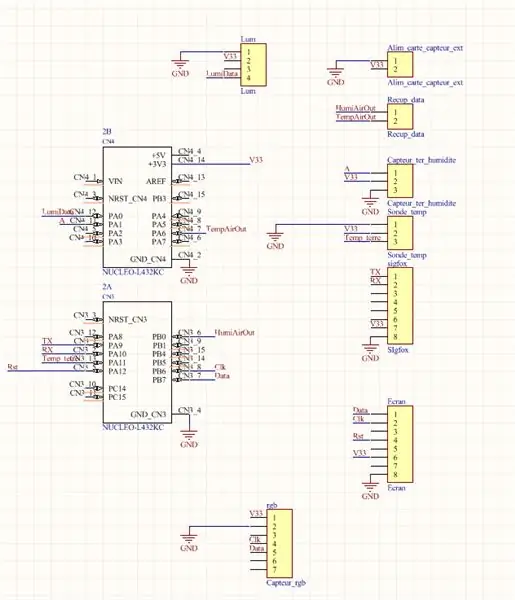This screenshot has width=515, height=600.
Task: Click the Clk label at rgb connector
Action: coord(255,539)
